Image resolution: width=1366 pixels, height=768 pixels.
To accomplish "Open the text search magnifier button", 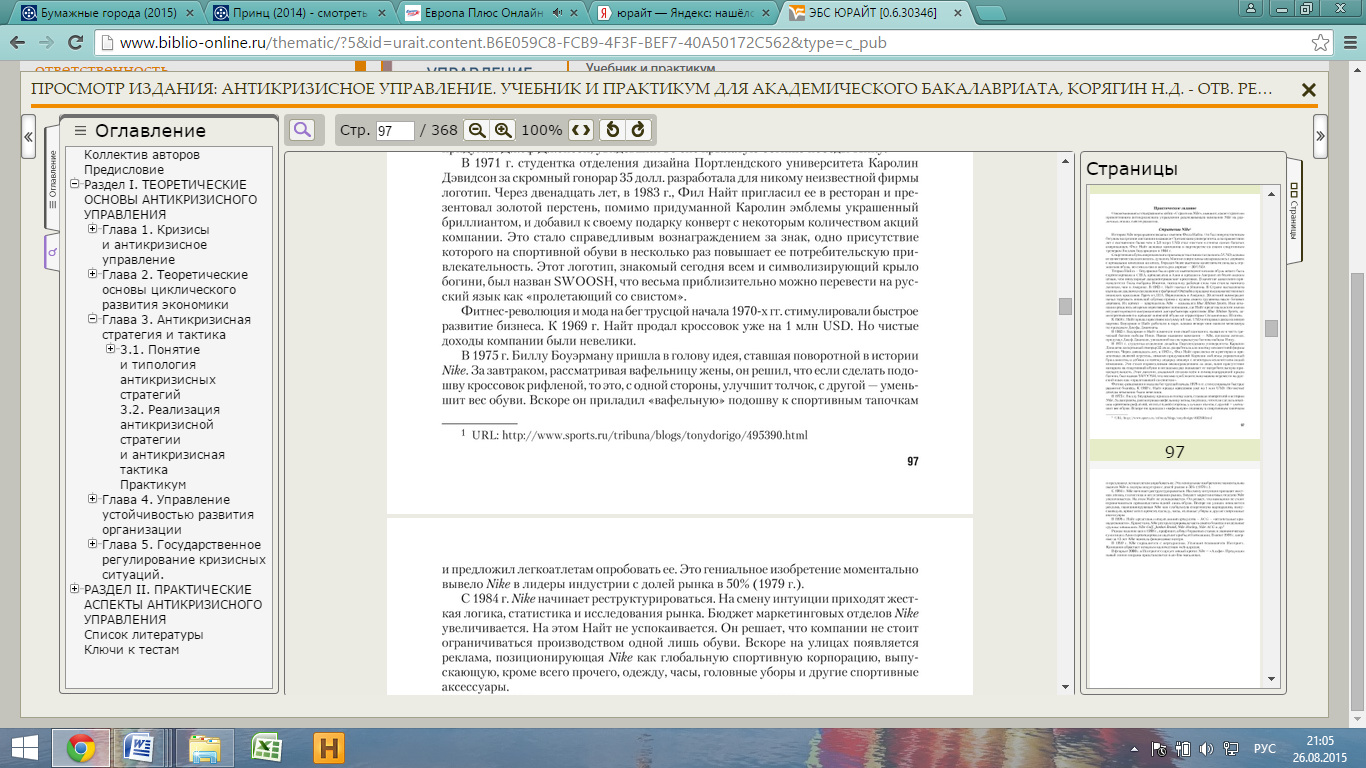I will [302, 130].
